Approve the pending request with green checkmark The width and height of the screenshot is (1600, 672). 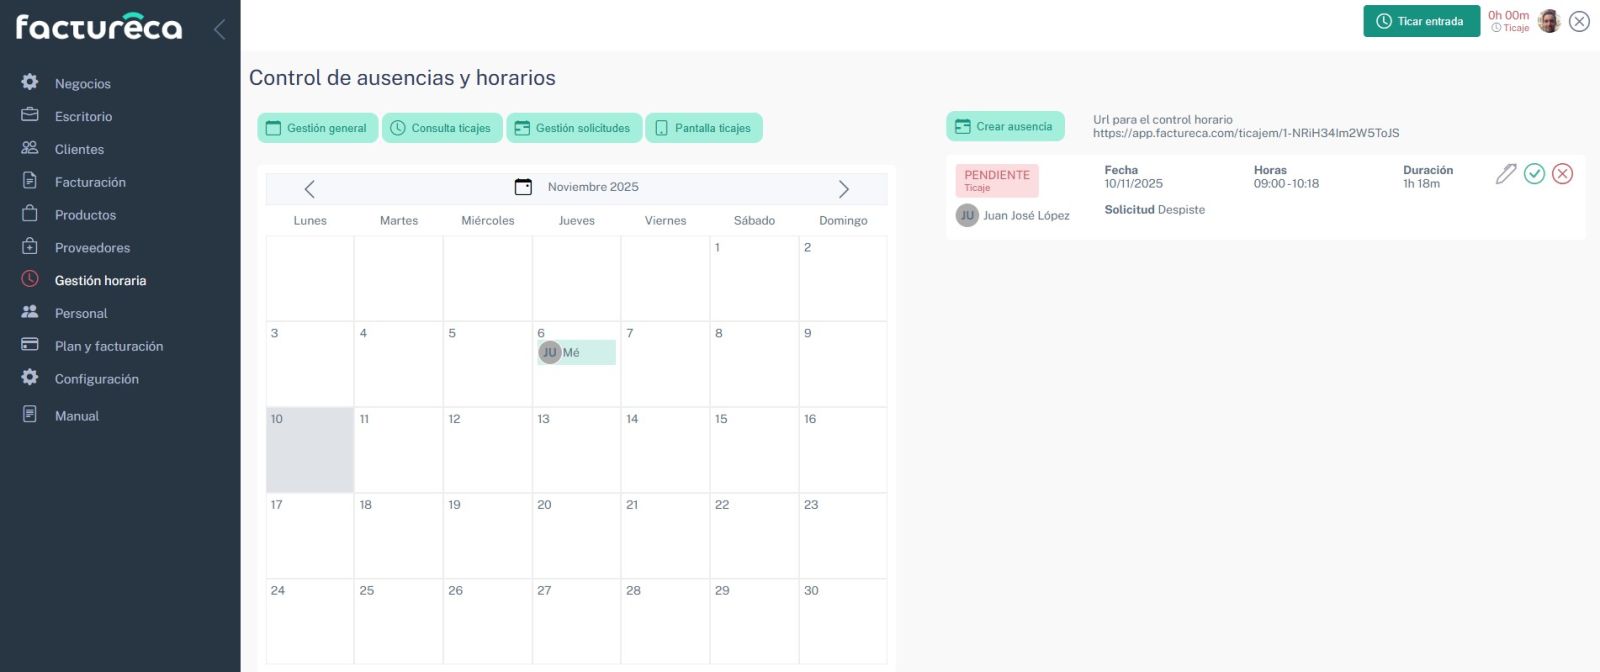1534,174
